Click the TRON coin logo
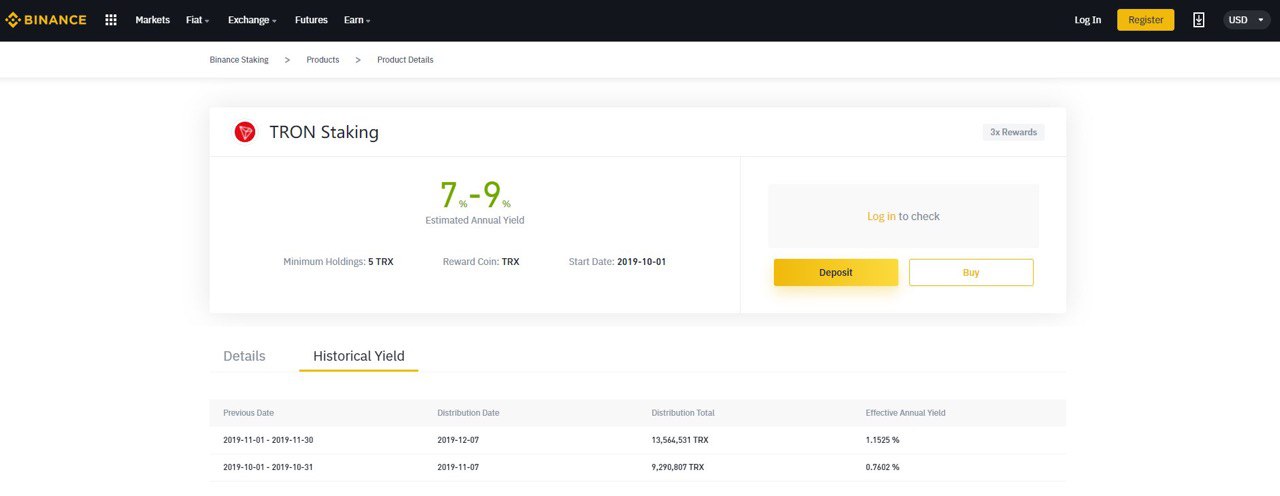This screenshot has width=1280, height=496. tap(245, 132)
